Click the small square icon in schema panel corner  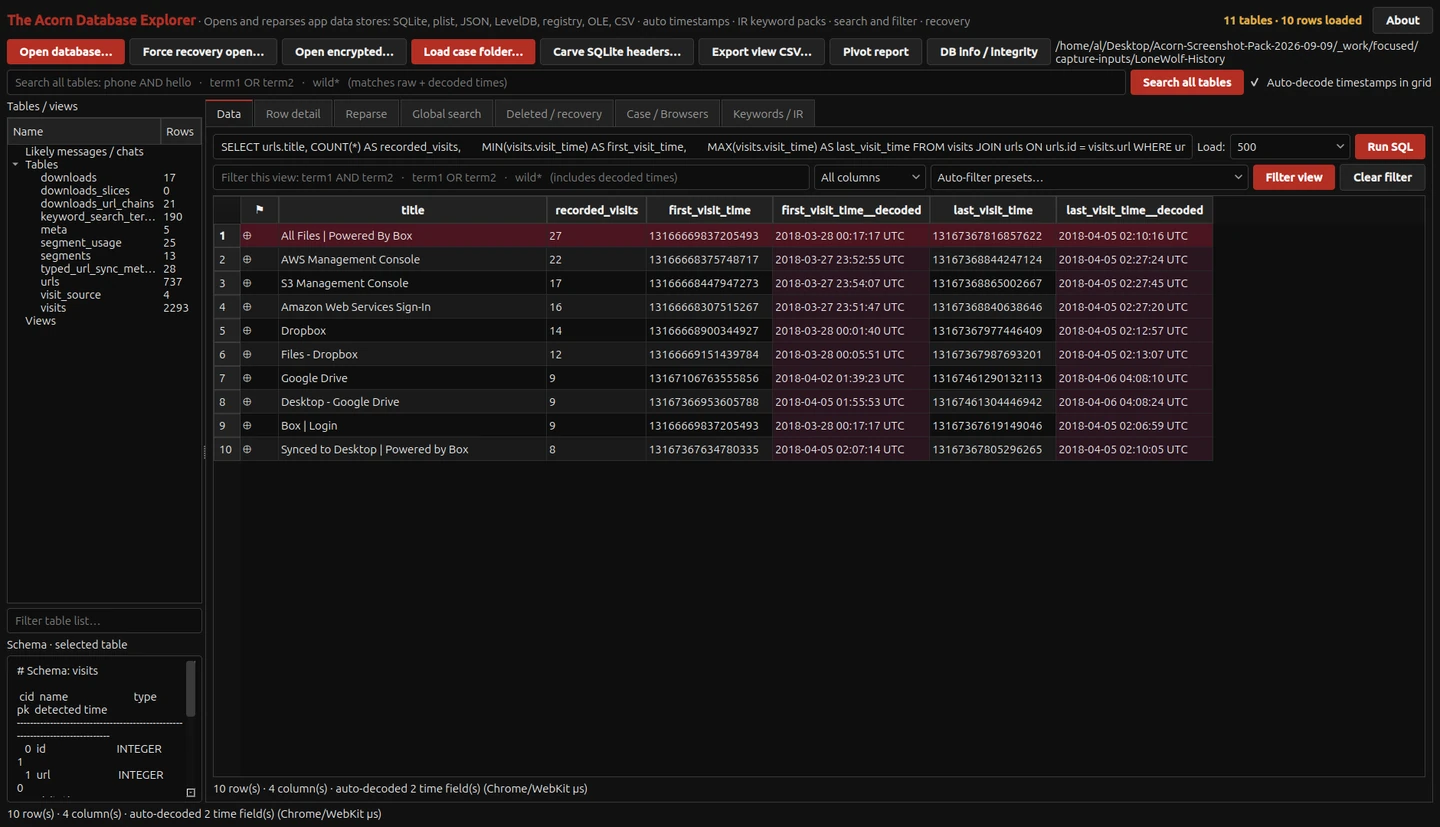[191, 792]
